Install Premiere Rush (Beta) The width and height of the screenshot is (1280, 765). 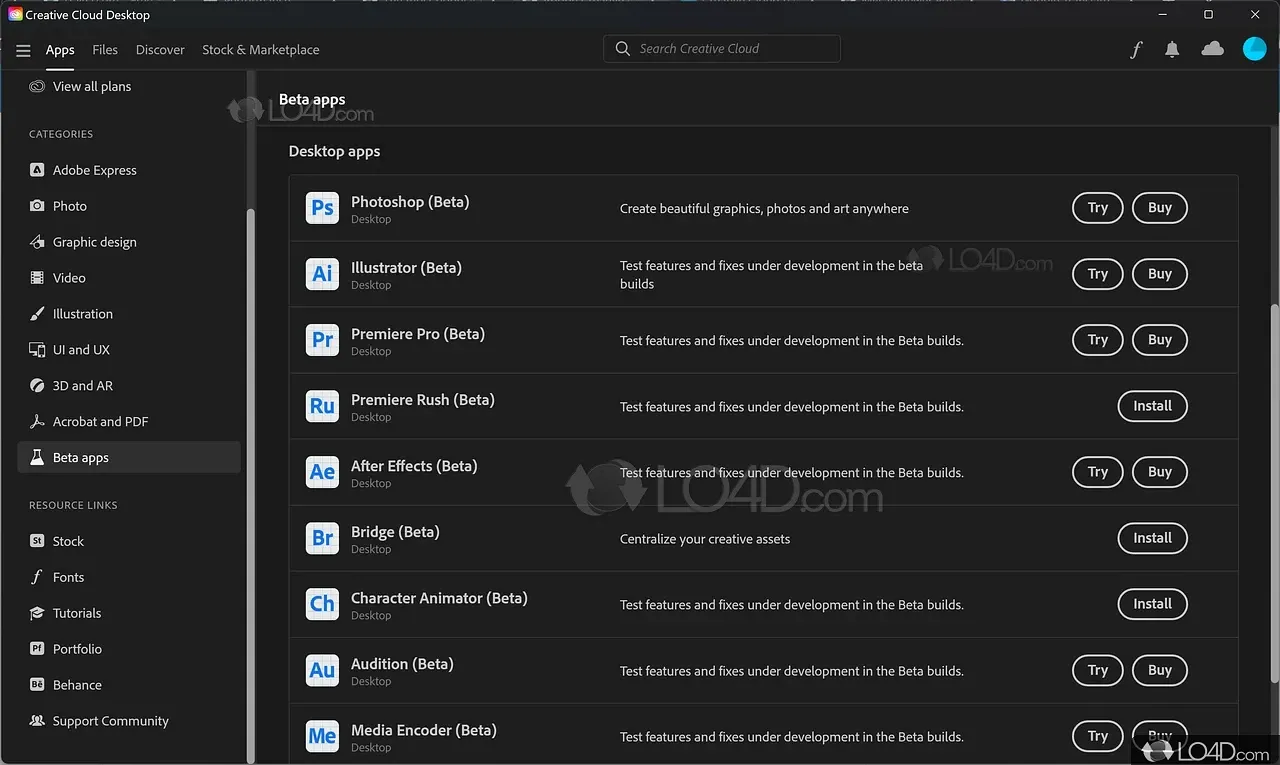click(x=1152, y=406)
